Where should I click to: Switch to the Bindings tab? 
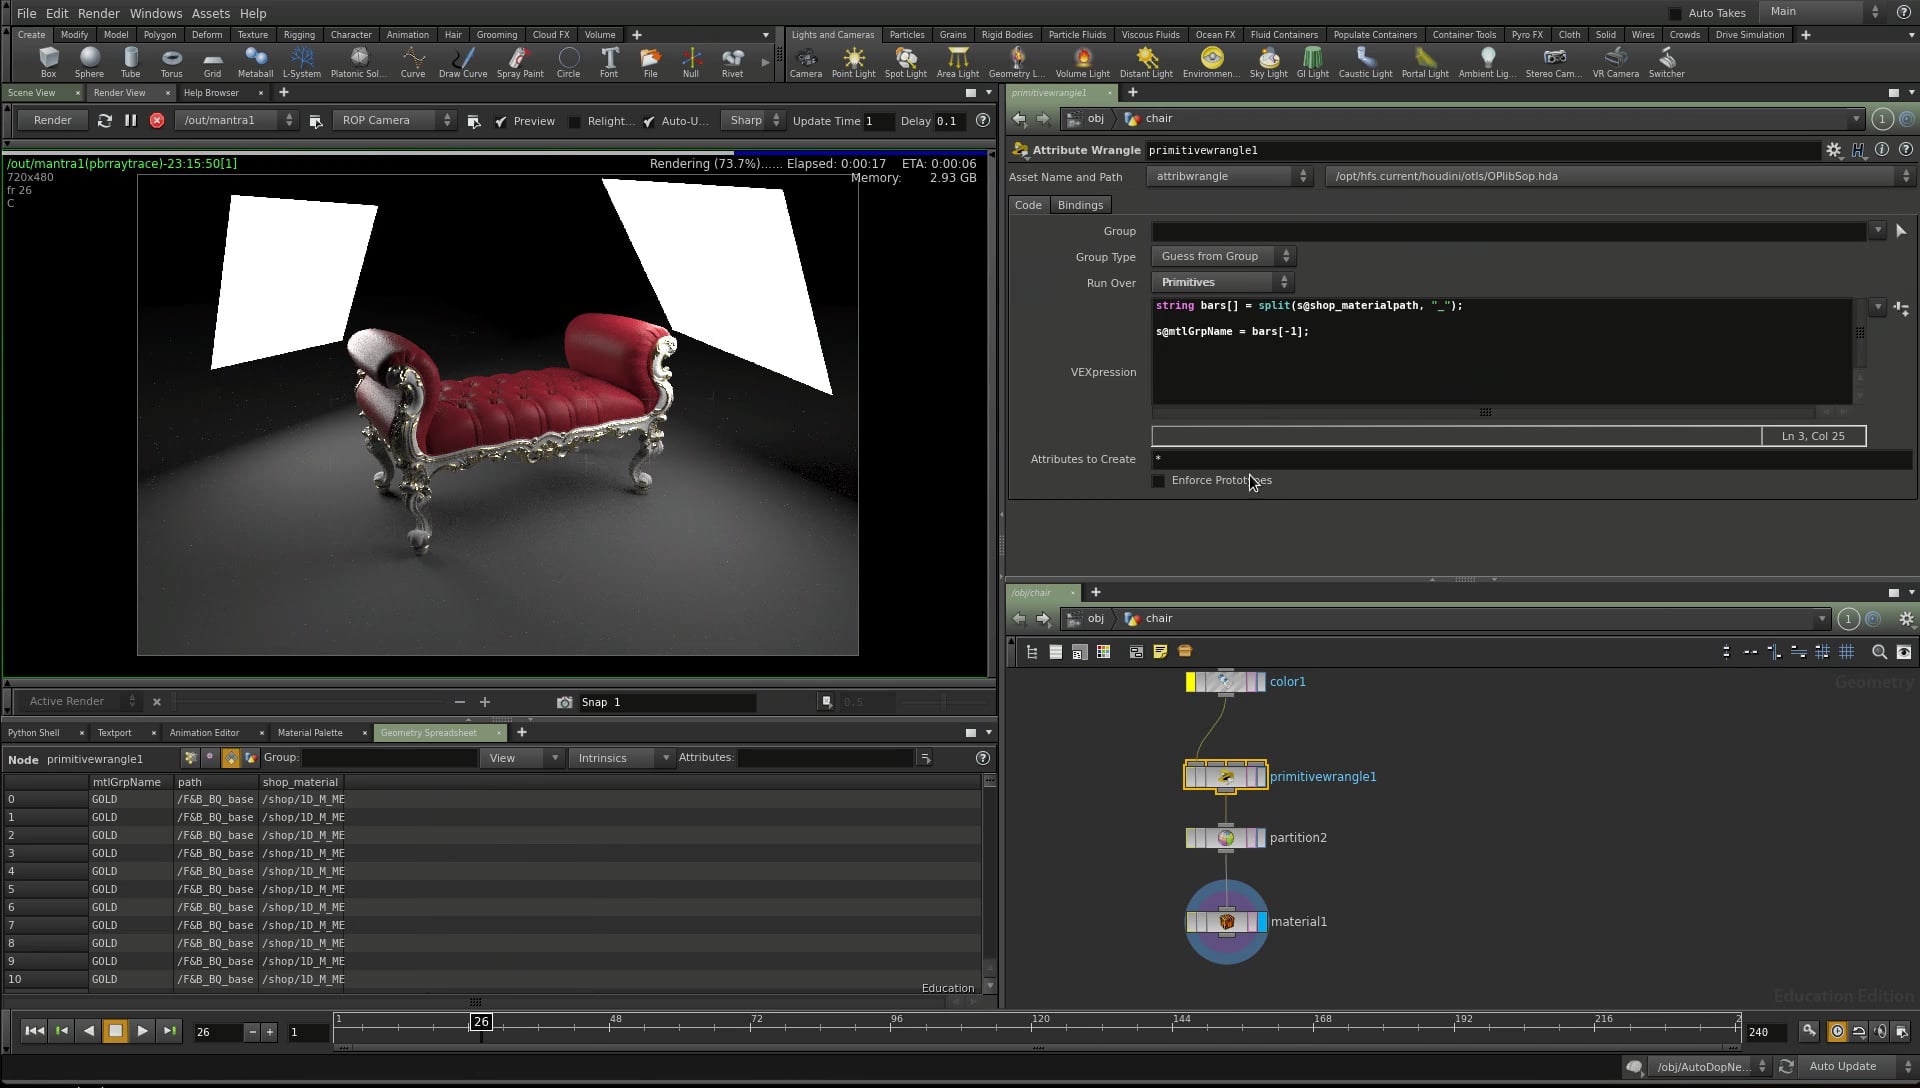[1080, 205]
